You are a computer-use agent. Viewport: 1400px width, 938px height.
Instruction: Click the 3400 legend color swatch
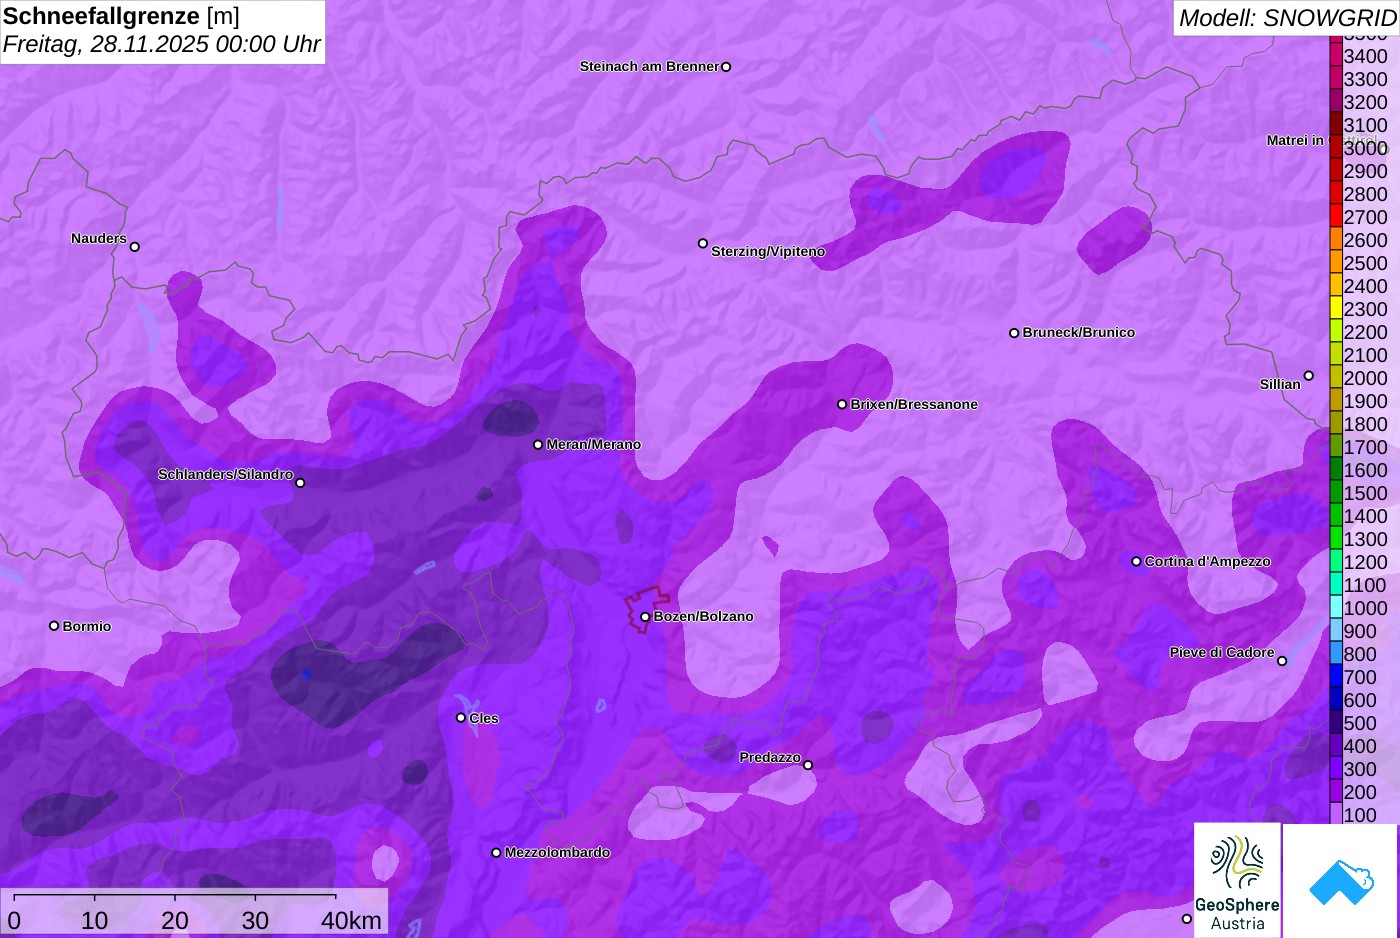pyautogui.click(x=1335, y=56)
